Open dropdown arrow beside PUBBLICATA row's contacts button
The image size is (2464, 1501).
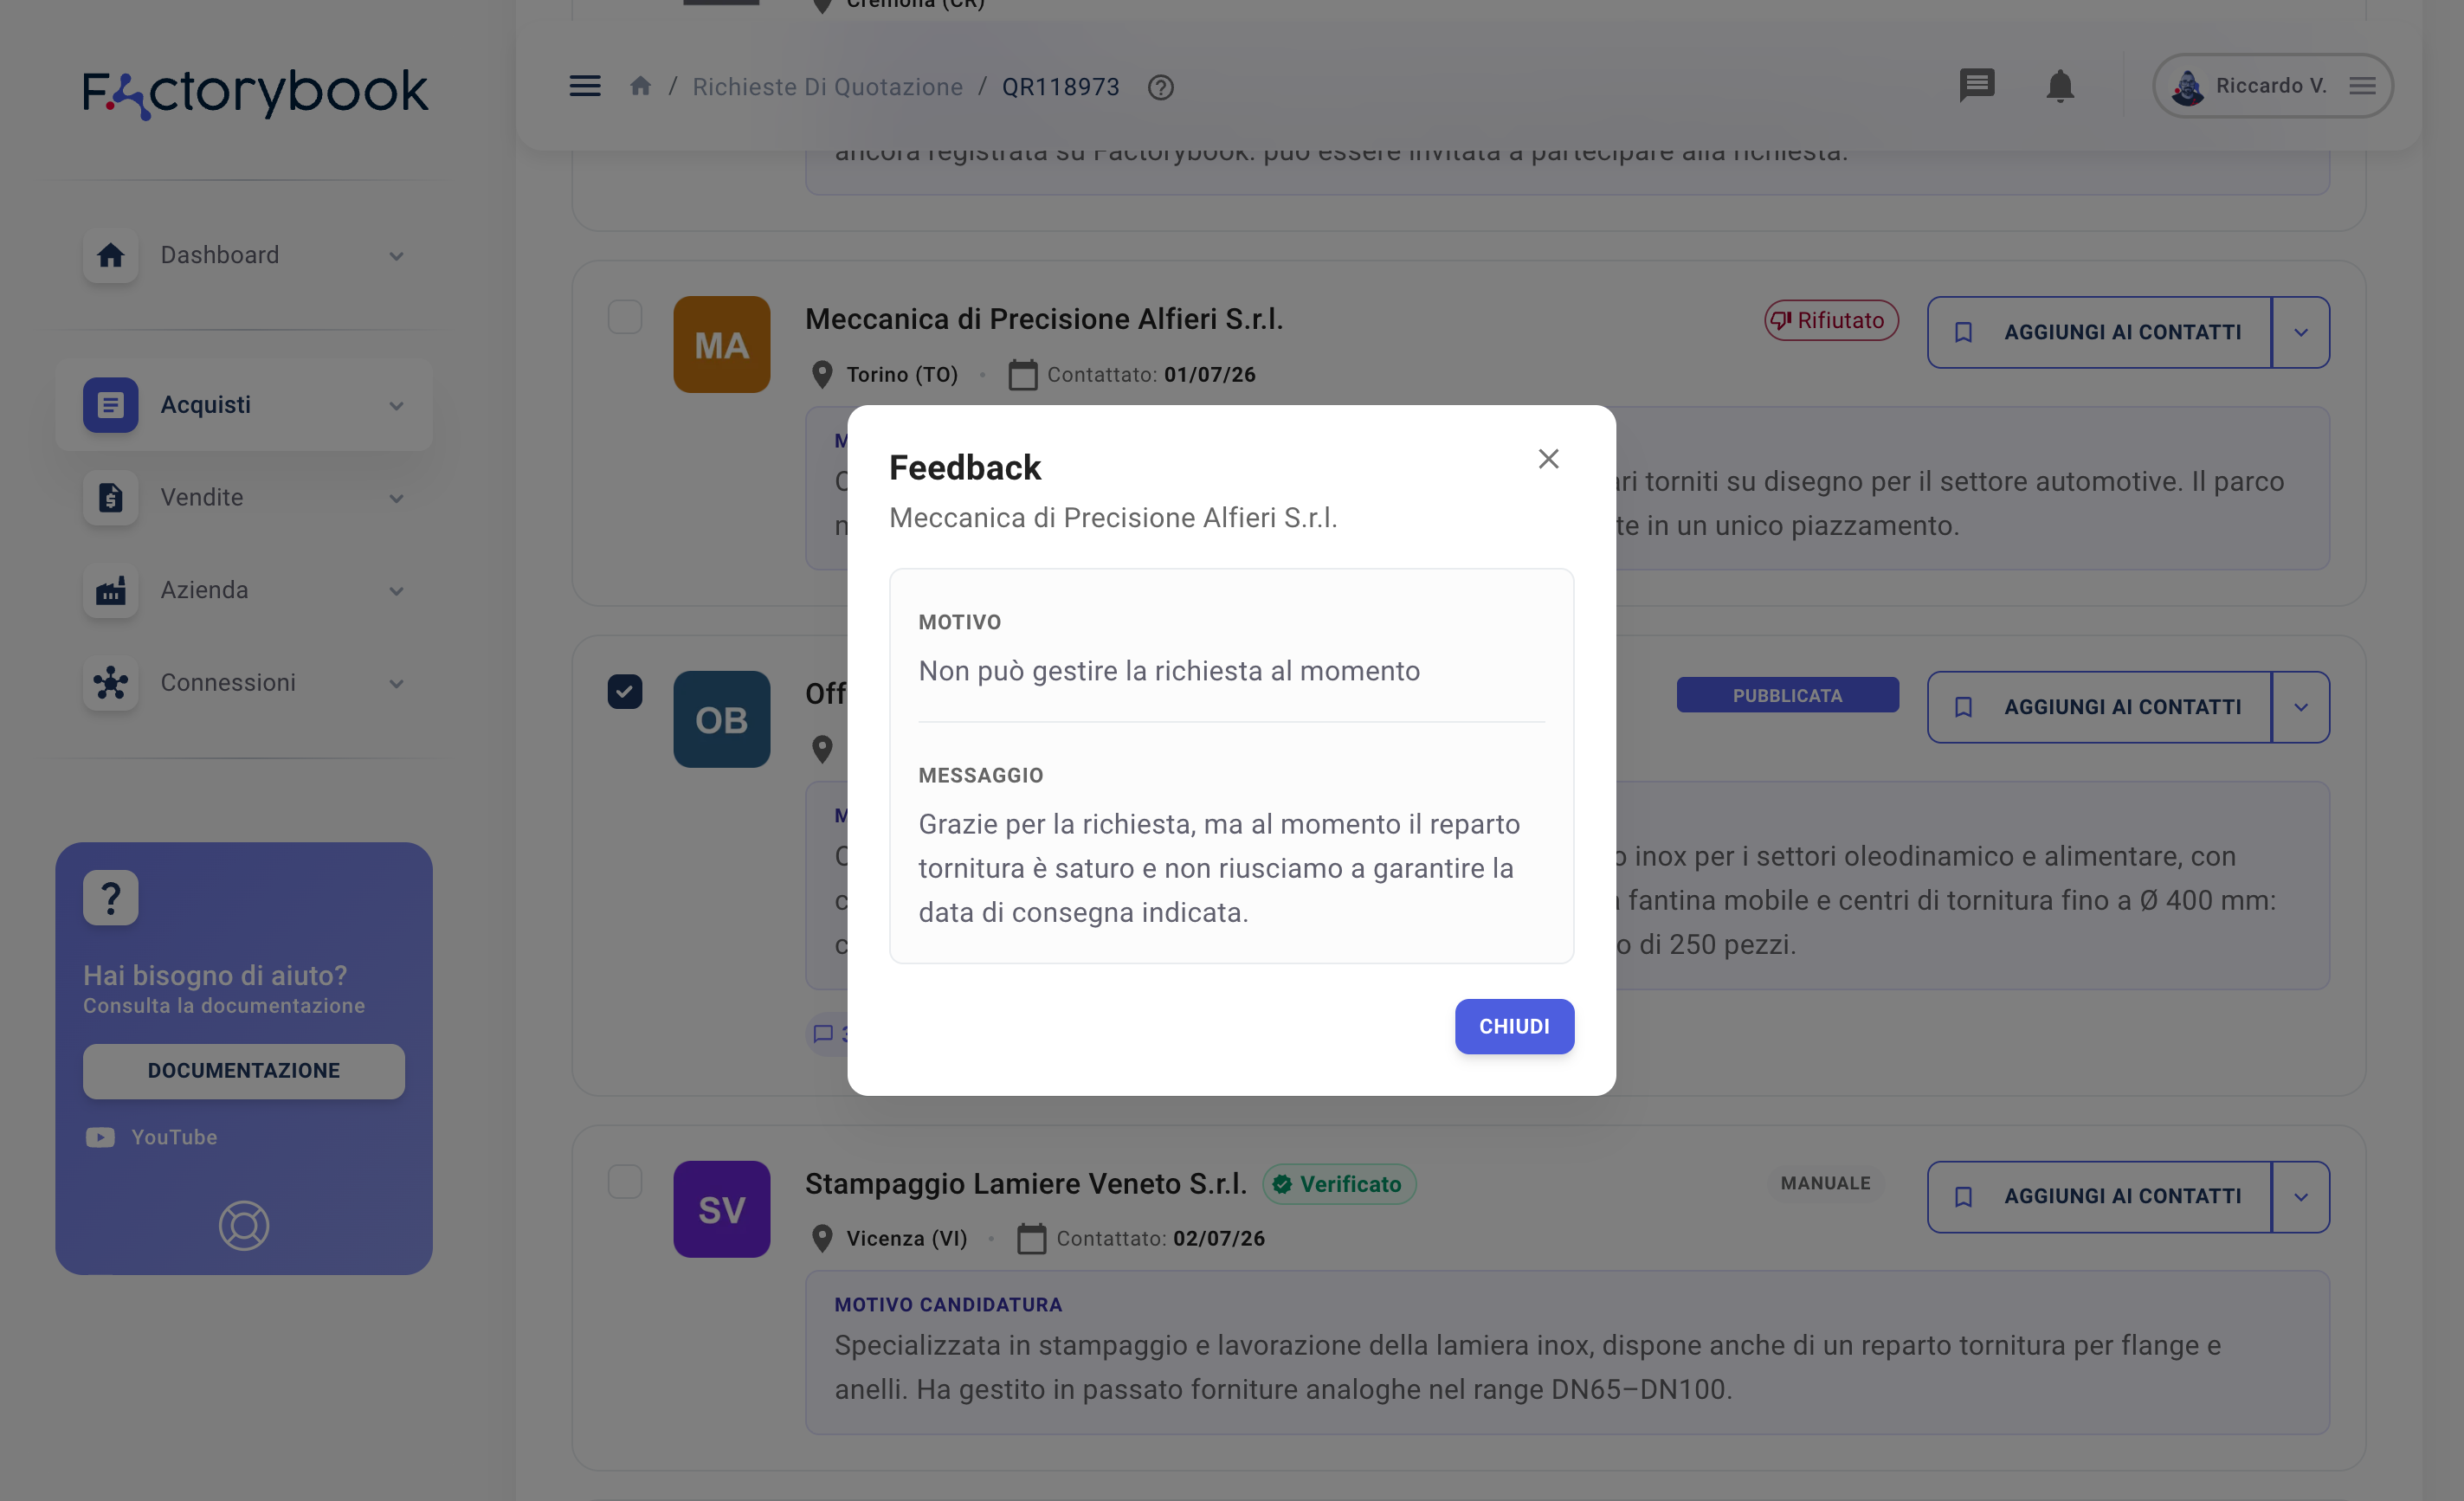2301,707
